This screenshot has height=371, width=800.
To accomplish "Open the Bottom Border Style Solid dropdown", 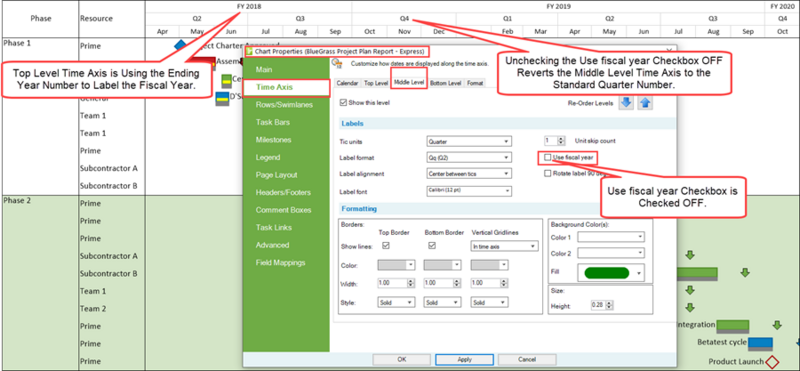I will pyautogui.click(x=442, y=303).
